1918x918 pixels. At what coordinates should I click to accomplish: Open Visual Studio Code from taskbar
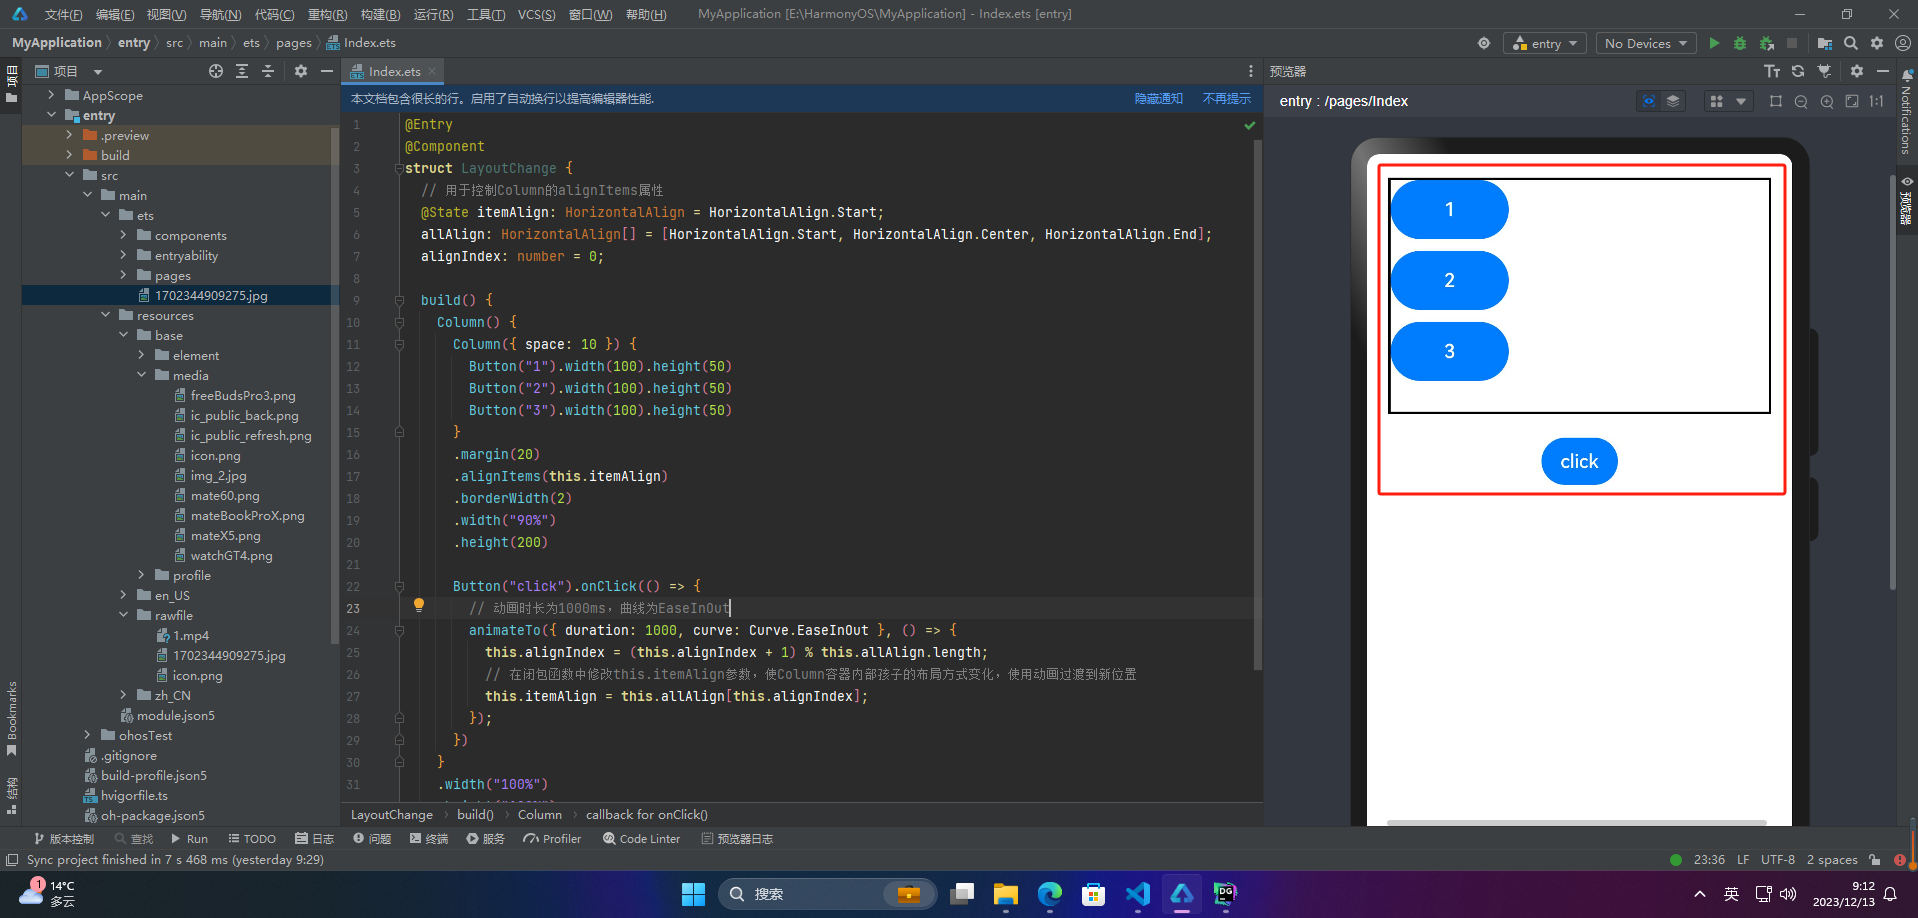pos(1137,894)
